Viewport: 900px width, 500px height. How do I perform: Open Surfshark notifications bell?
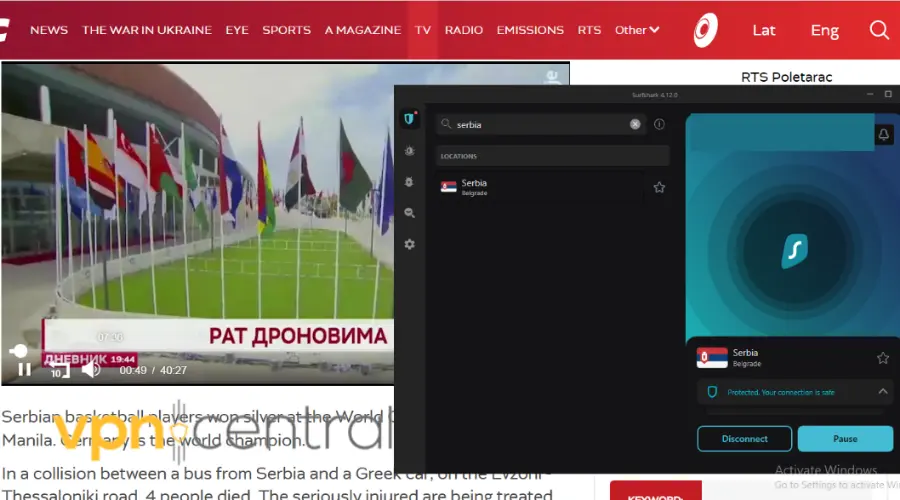pos(884,134)
